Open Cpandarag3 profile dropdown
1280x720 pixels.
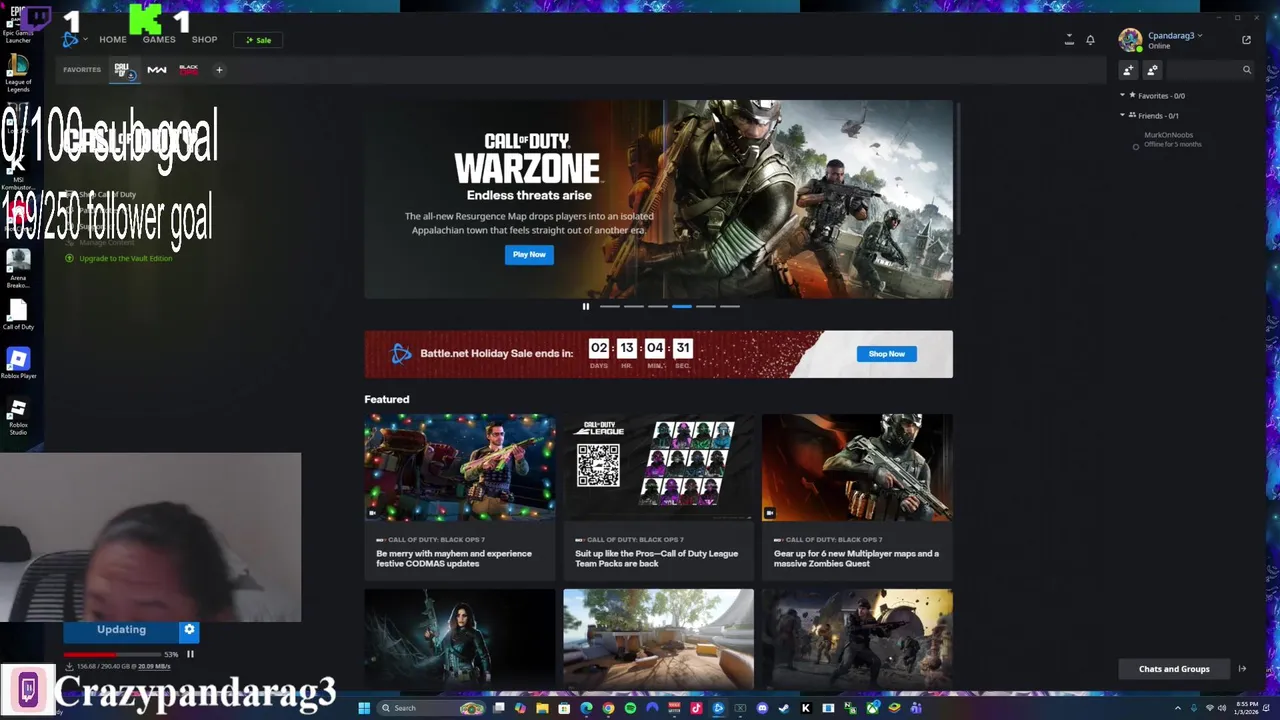1175,36
